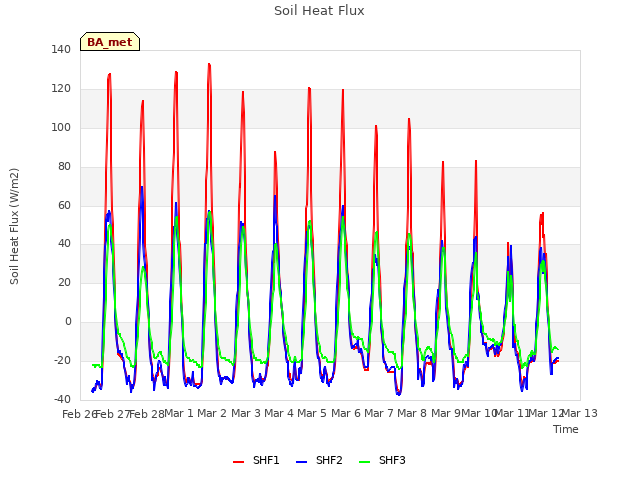Click the Mar 6 x-axis label
This screenshot has height=480, width=640.
click(x=346, y=413)
